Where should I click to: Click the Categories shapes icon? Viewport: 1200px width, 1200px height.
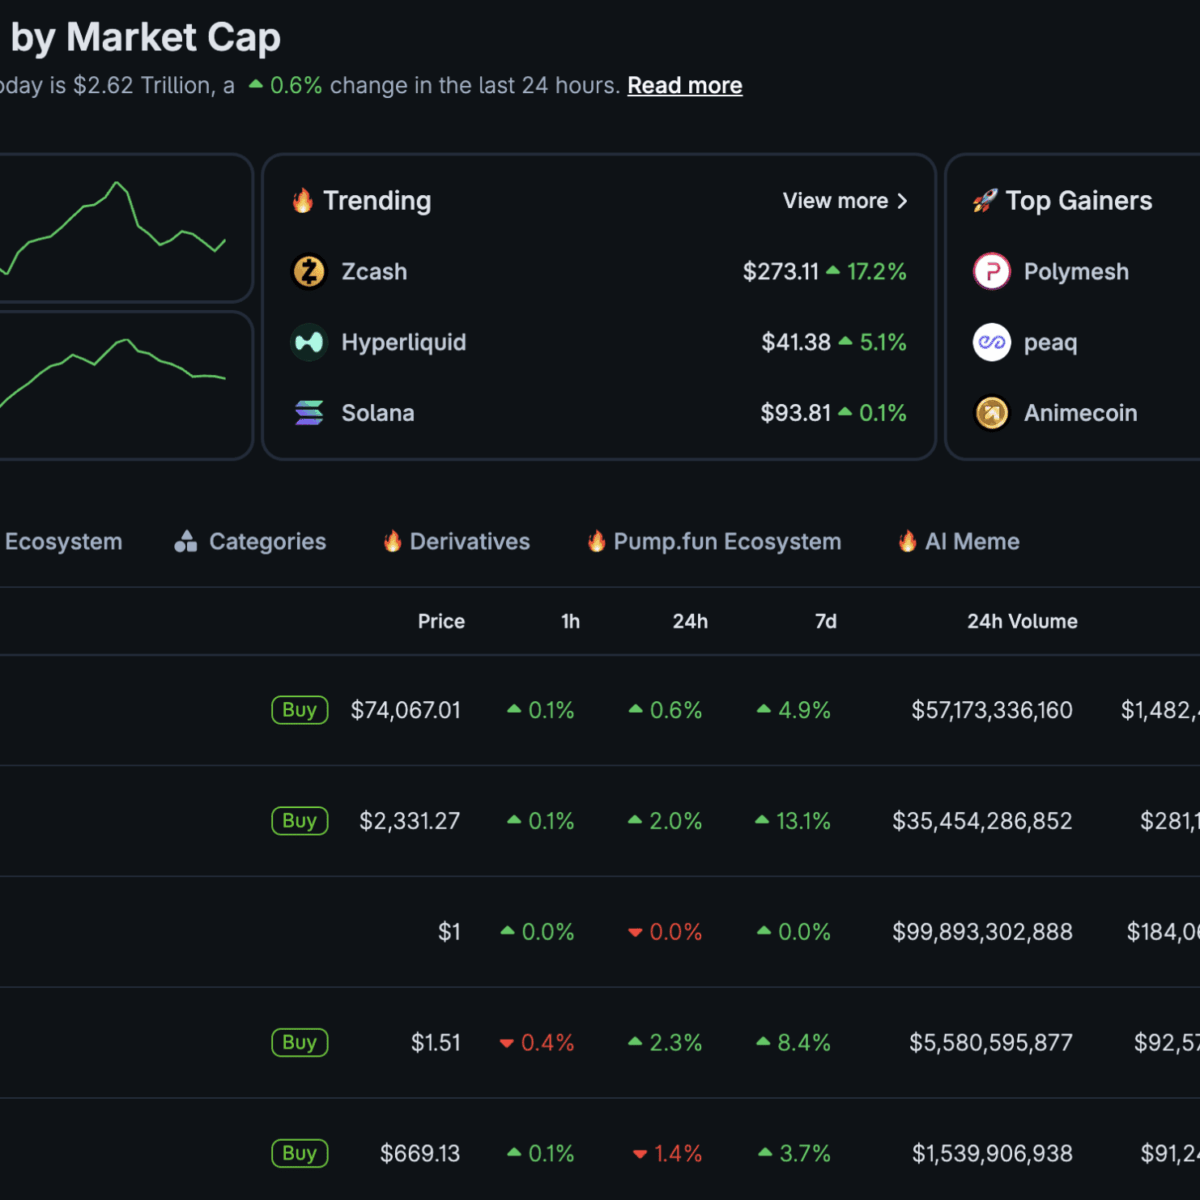point(185,542)
